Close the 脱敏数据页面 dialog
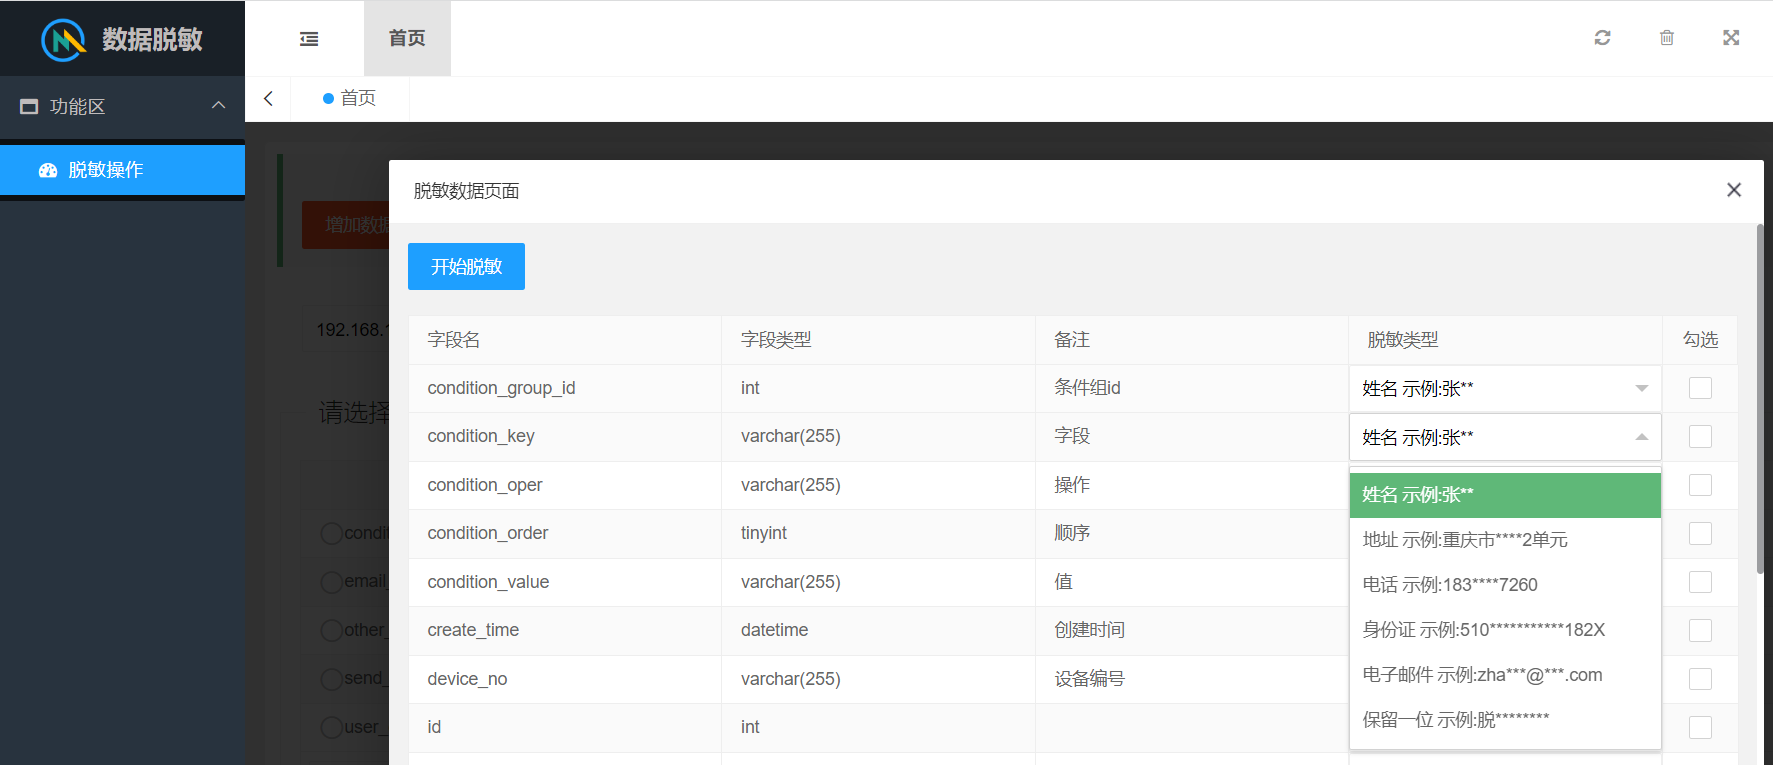Viewport: 1773px width, 765px height. tap(1734, 190)
